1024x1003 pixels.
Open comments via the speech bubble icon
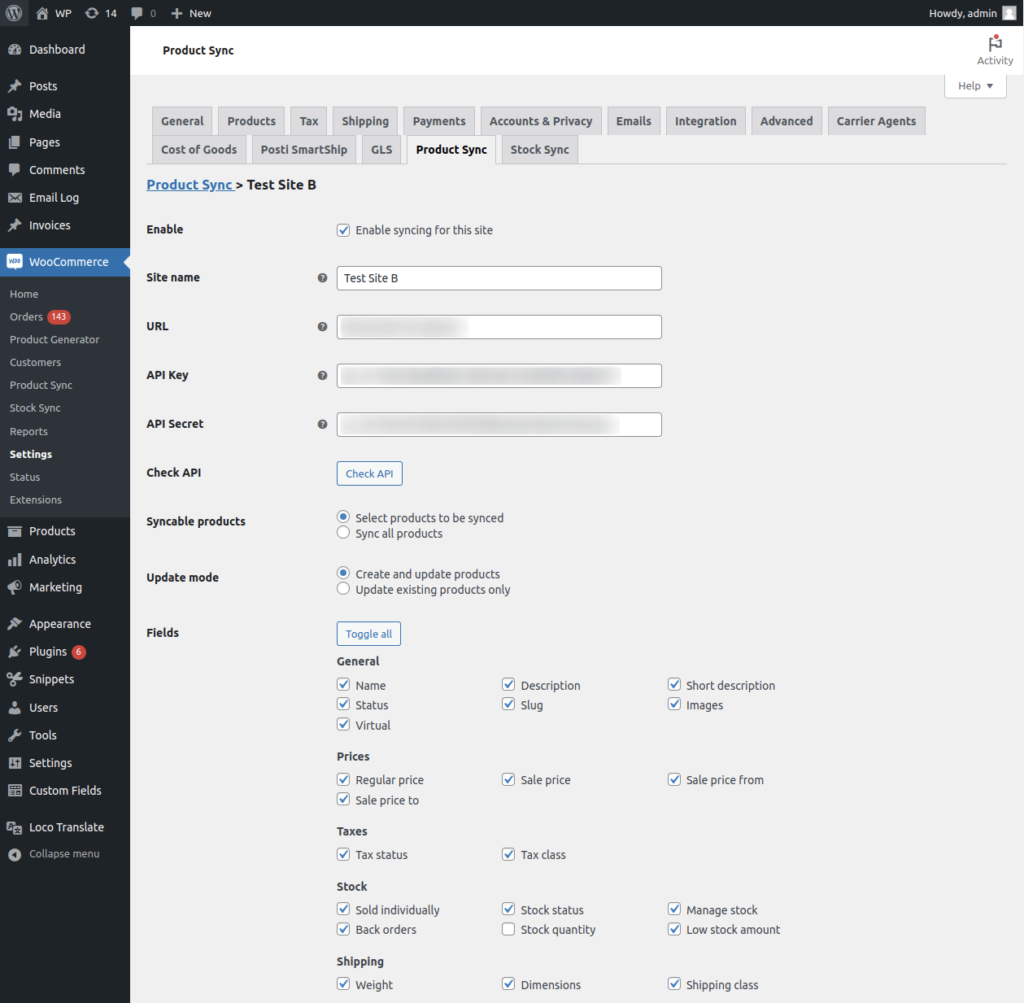(x=135, y=13)
